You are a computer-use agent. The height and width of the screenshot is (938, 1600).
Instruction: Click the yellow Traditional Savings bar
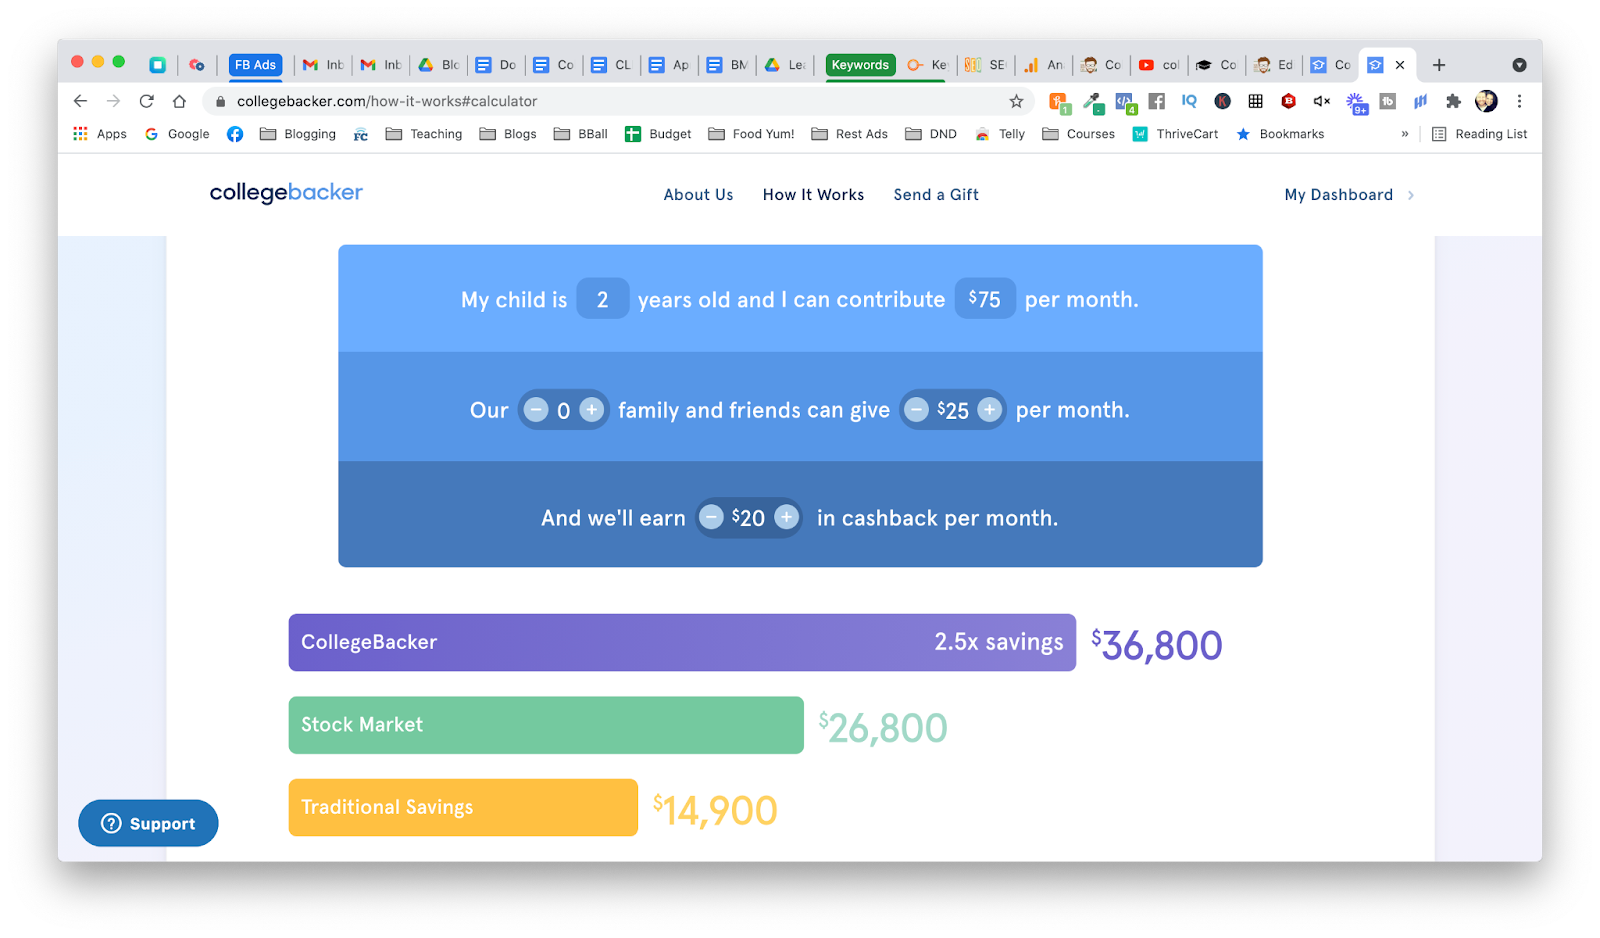463,807
